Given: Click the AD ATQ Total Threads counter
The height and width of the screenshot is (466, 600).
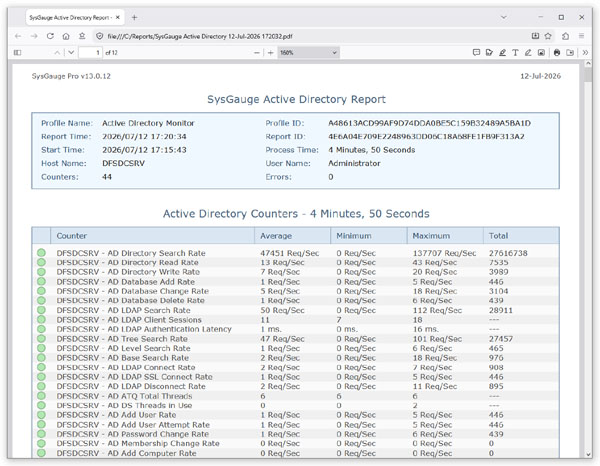Looking at the screenshot, I should pyautogui.click(x=124, y=396).
